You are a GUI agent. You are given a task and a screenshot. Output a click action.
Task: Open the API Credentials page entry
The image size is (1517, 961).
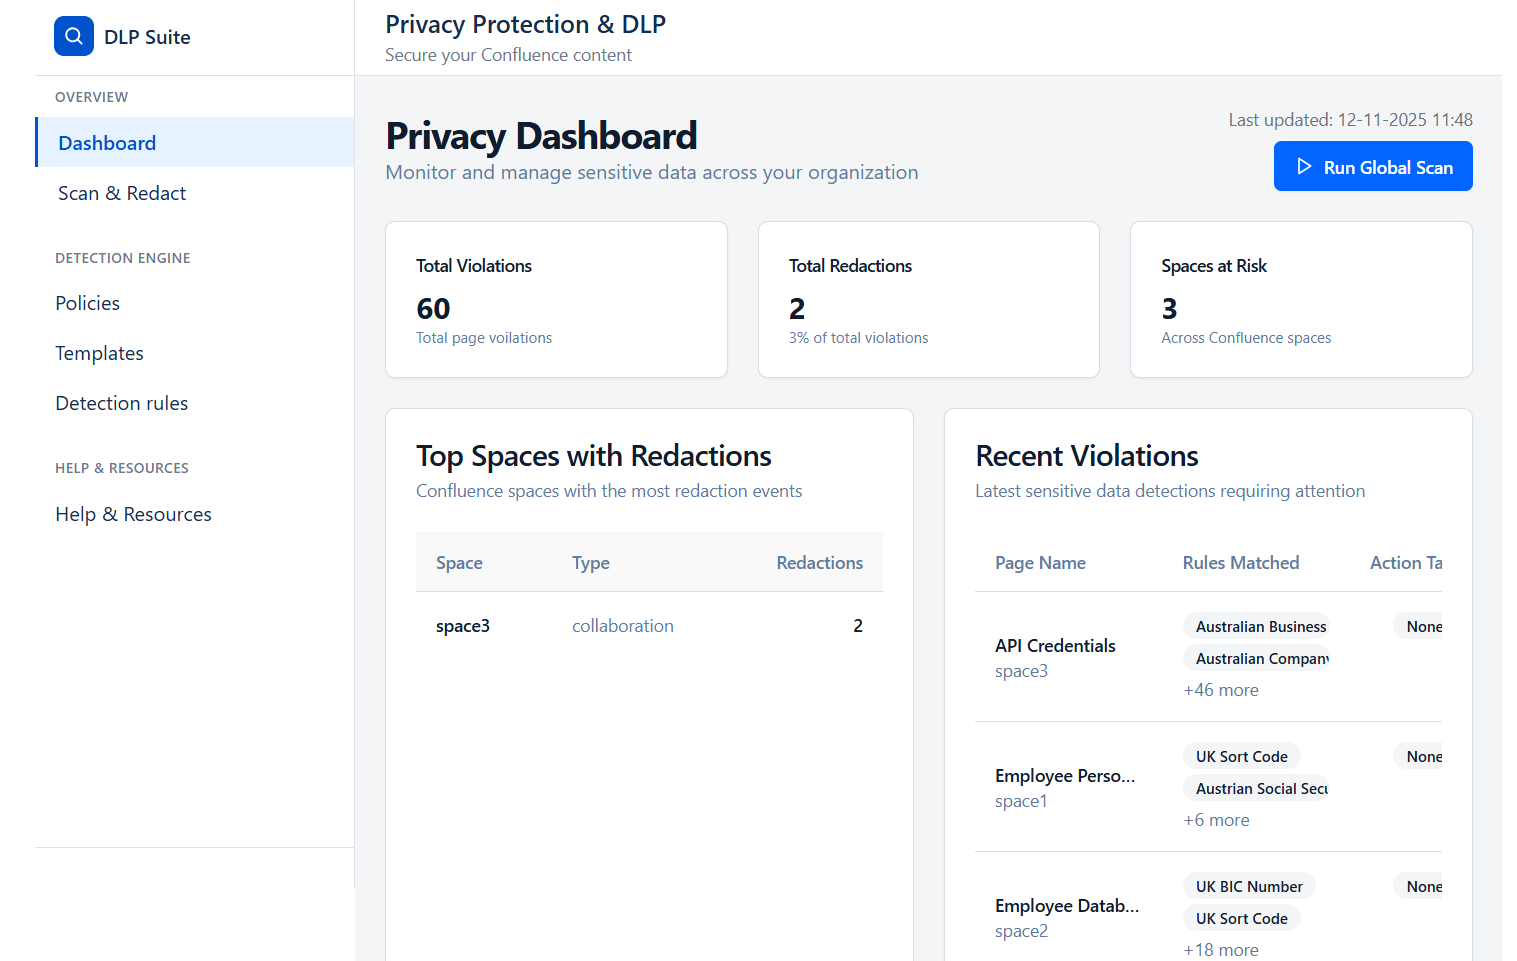tap(1055, 646)
